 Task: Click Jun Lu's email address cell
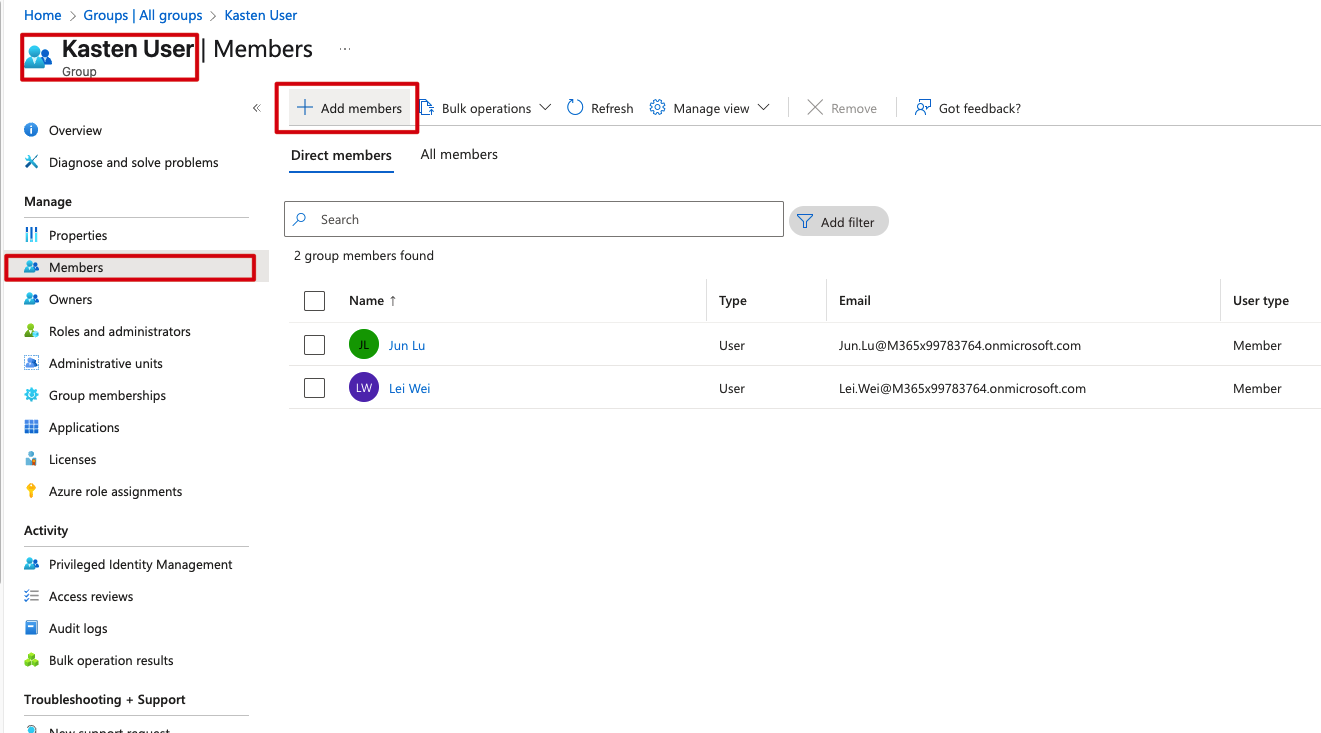coord(960,345)
